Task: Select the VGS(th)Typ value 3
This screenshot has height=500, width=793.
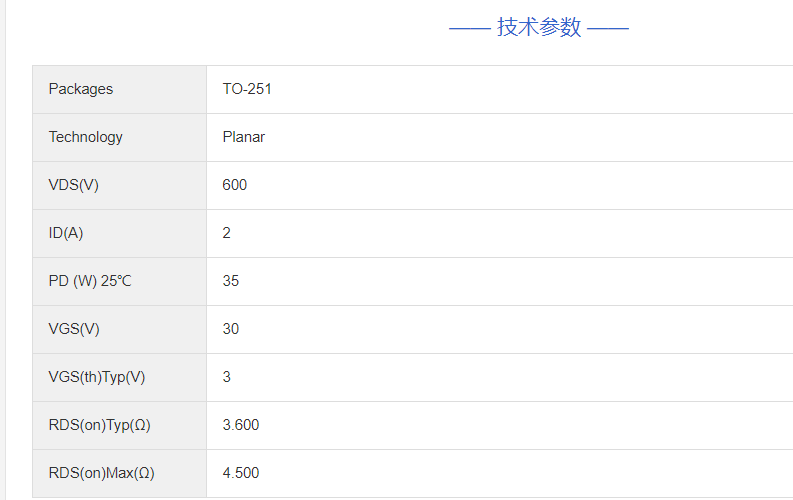Action: pyautogui.click(x=227, y=377)
